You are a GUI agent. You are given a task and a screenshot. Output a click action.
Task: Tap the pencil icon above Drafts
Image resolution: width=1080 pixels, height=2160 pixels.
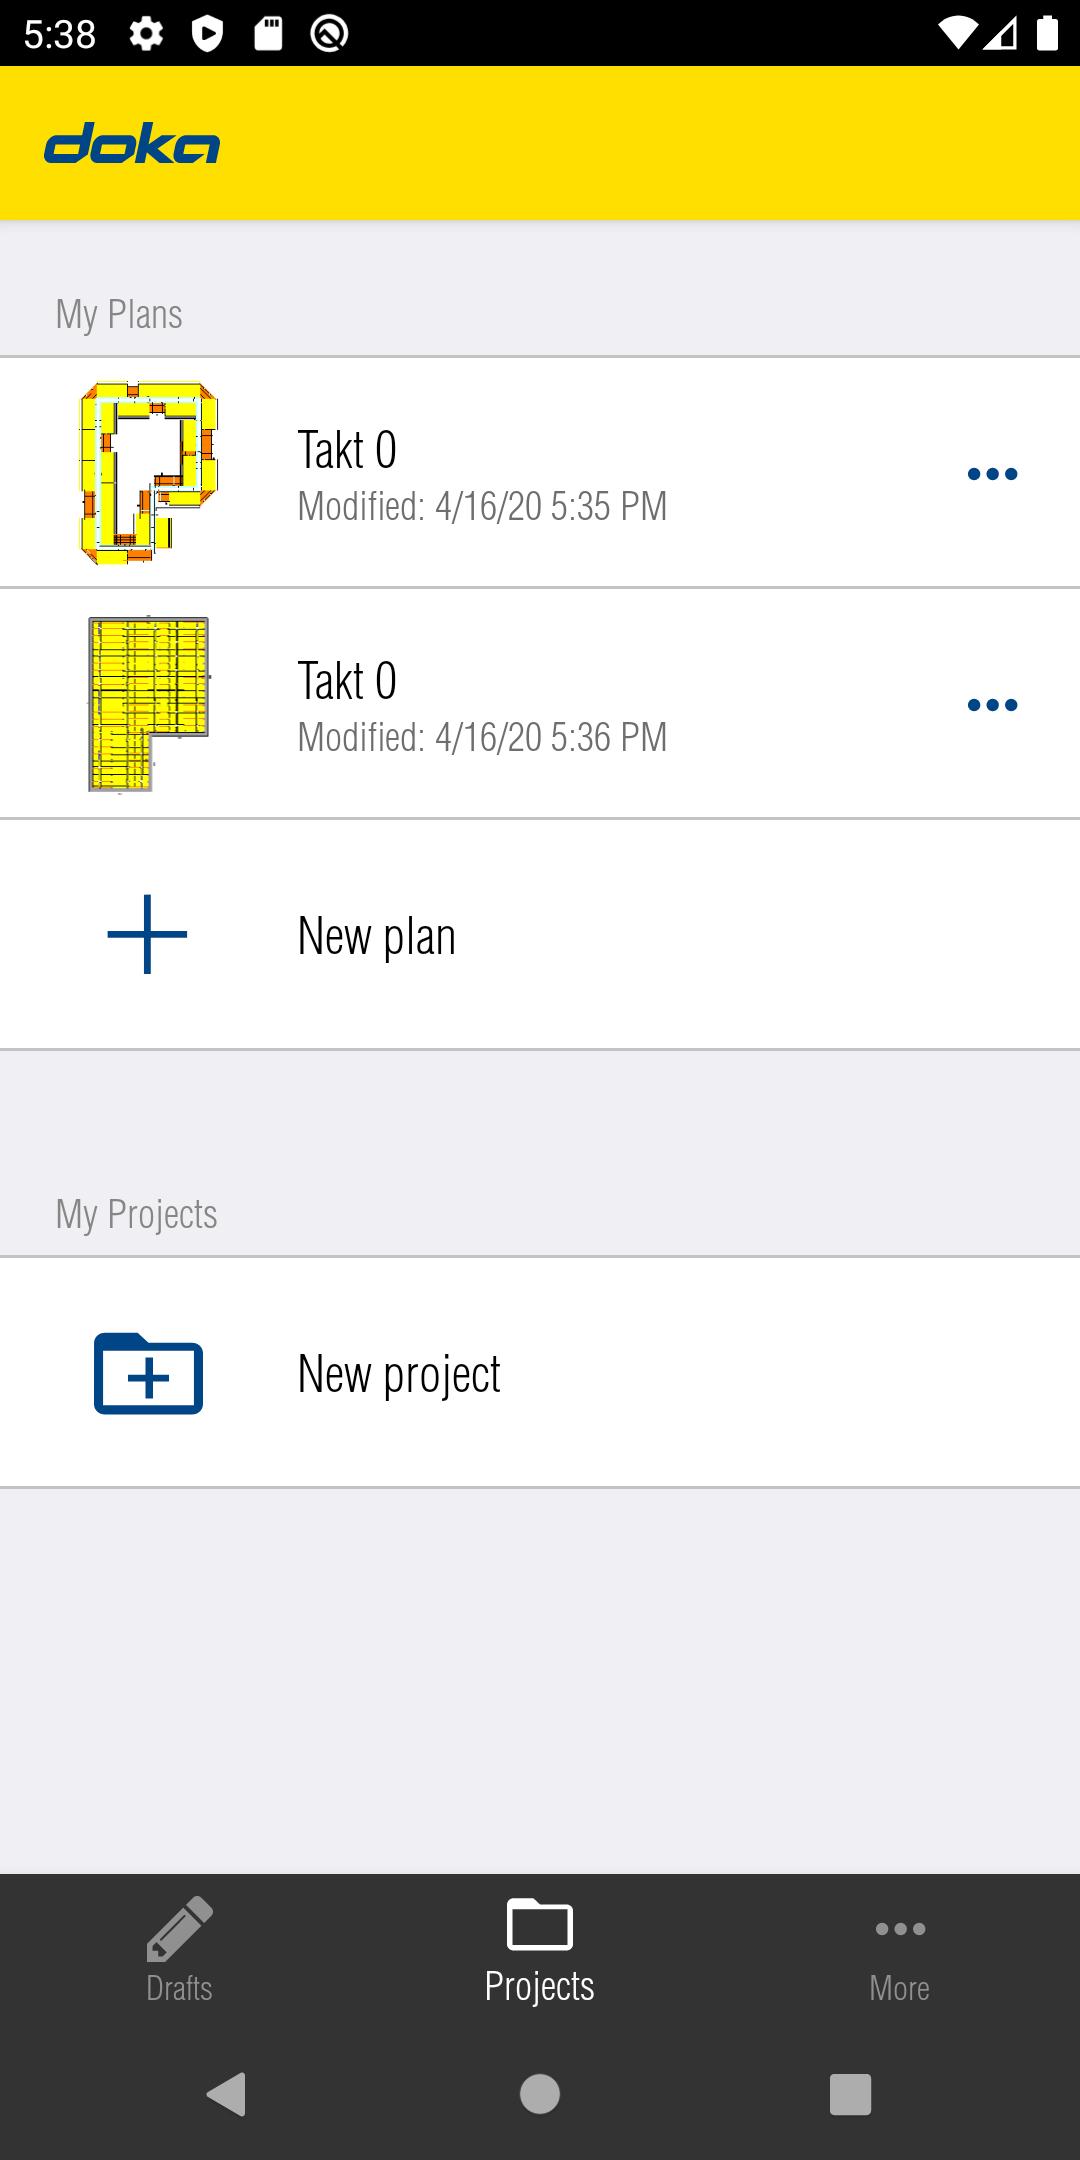click(x=180, y=1928)
